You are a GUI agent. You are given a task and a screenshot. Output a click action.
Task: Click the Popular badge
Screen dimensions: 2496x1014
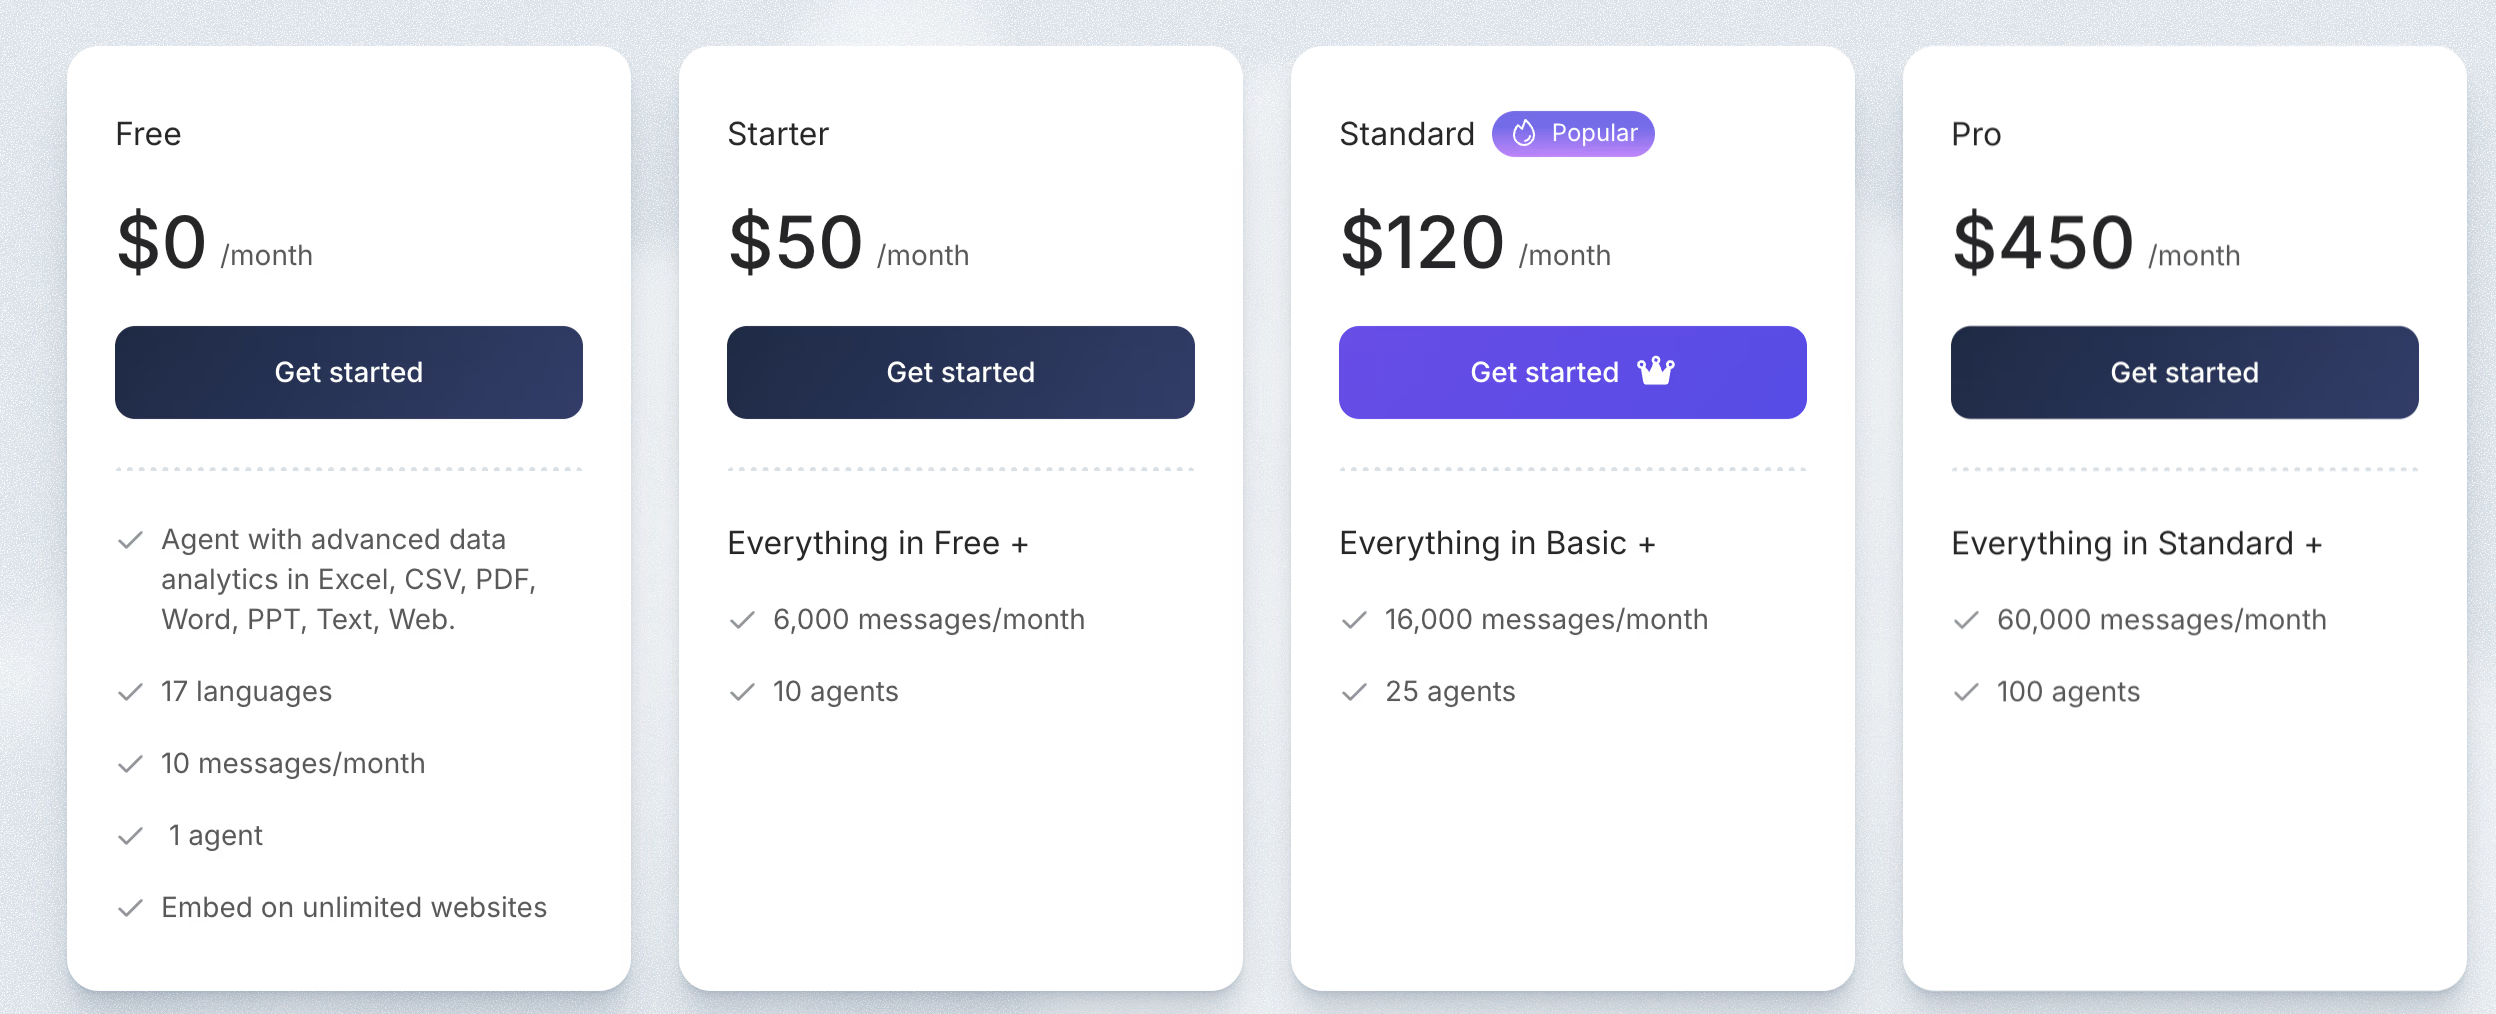click(x=1573, y=134)
